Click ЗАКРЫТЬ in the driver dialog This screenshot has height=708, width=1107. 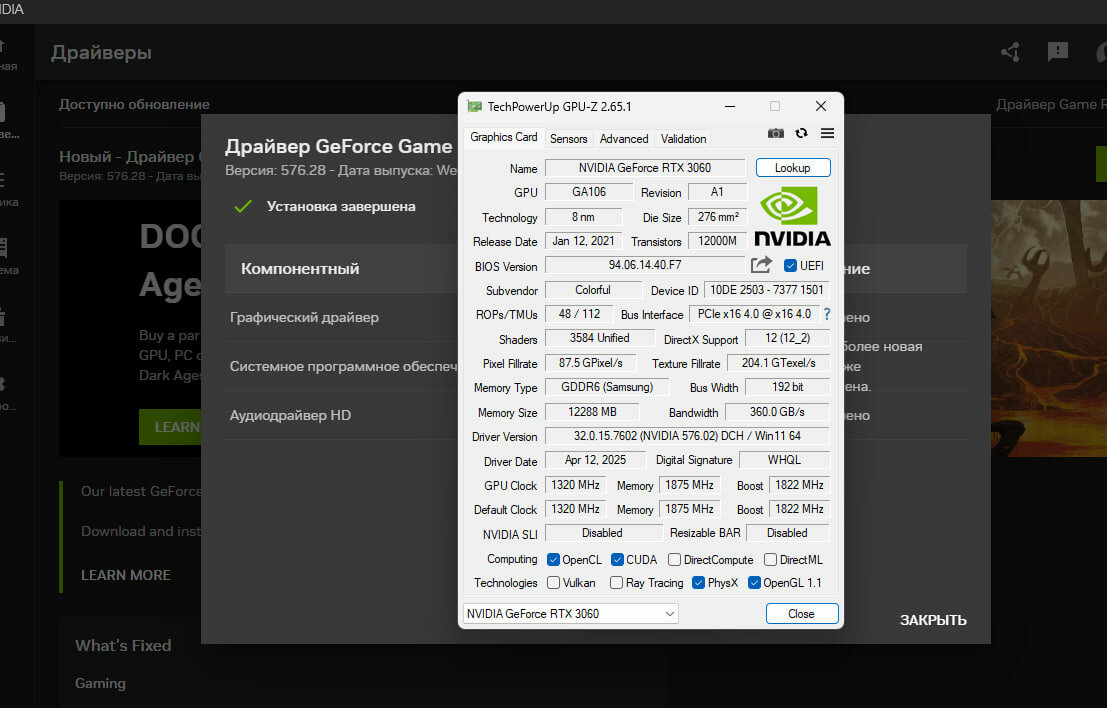[933, 620]
